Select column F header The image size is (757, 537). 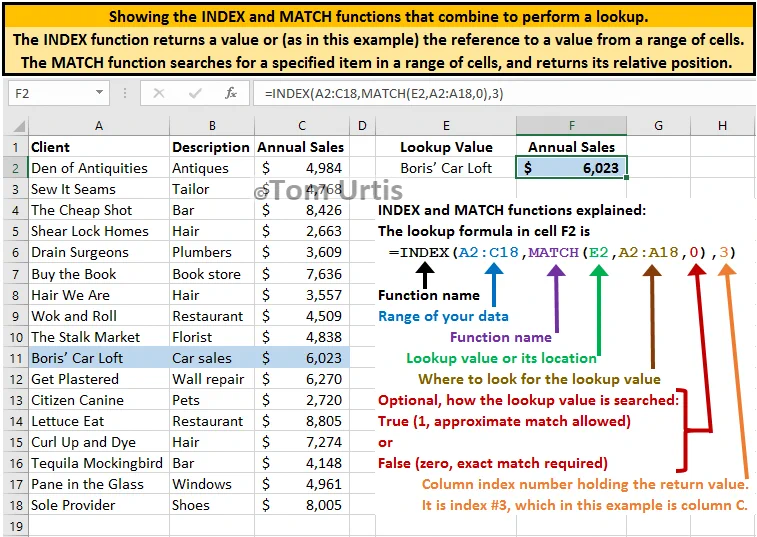[x=572, y=126]
